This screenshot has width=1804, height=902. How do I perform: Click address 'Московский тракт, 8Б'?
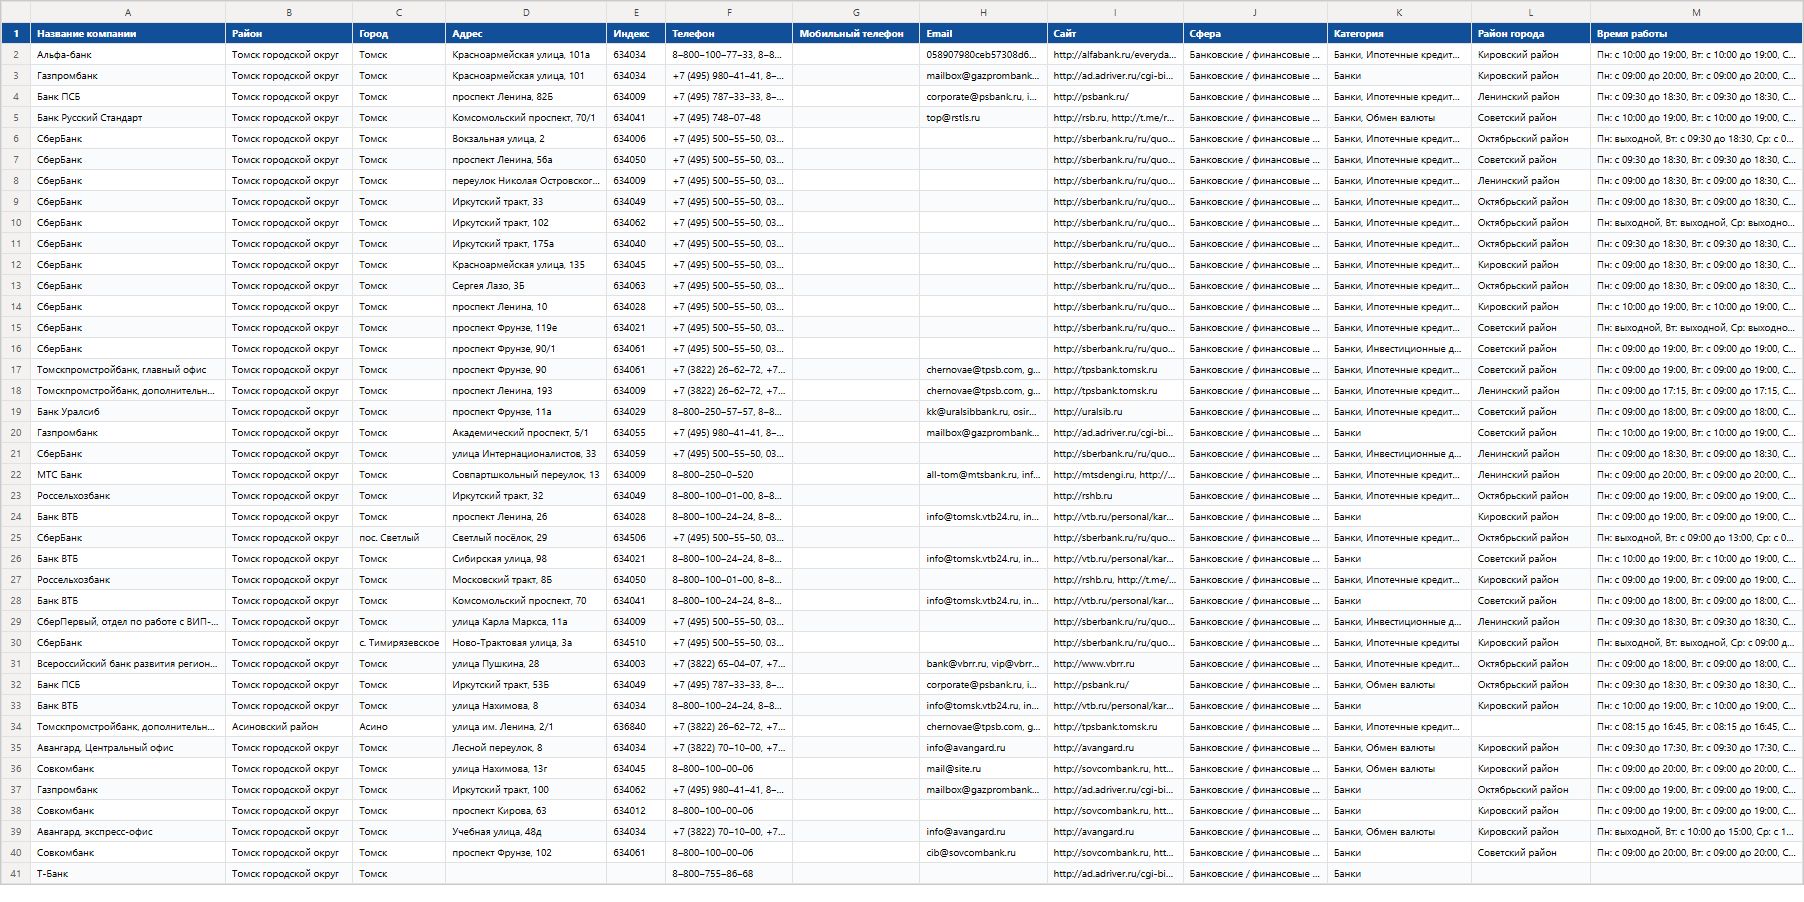(526, 580)
